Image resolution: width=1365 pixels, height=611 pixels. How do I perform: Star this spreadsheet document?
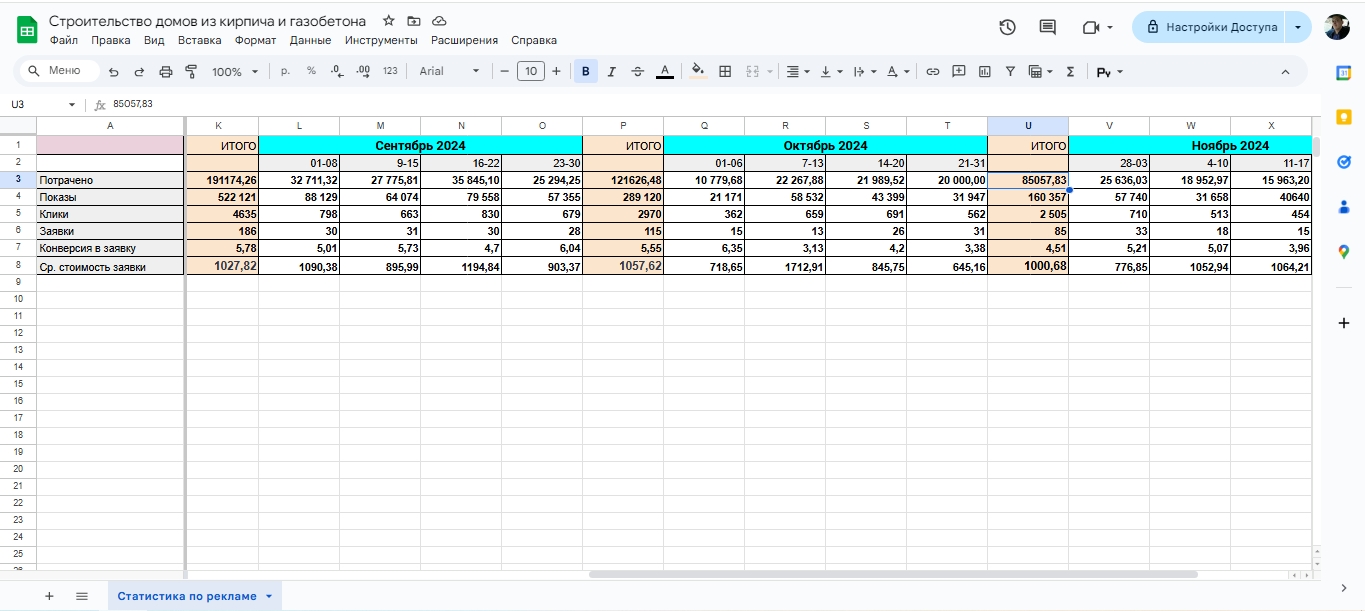click(x=388, y=21)
